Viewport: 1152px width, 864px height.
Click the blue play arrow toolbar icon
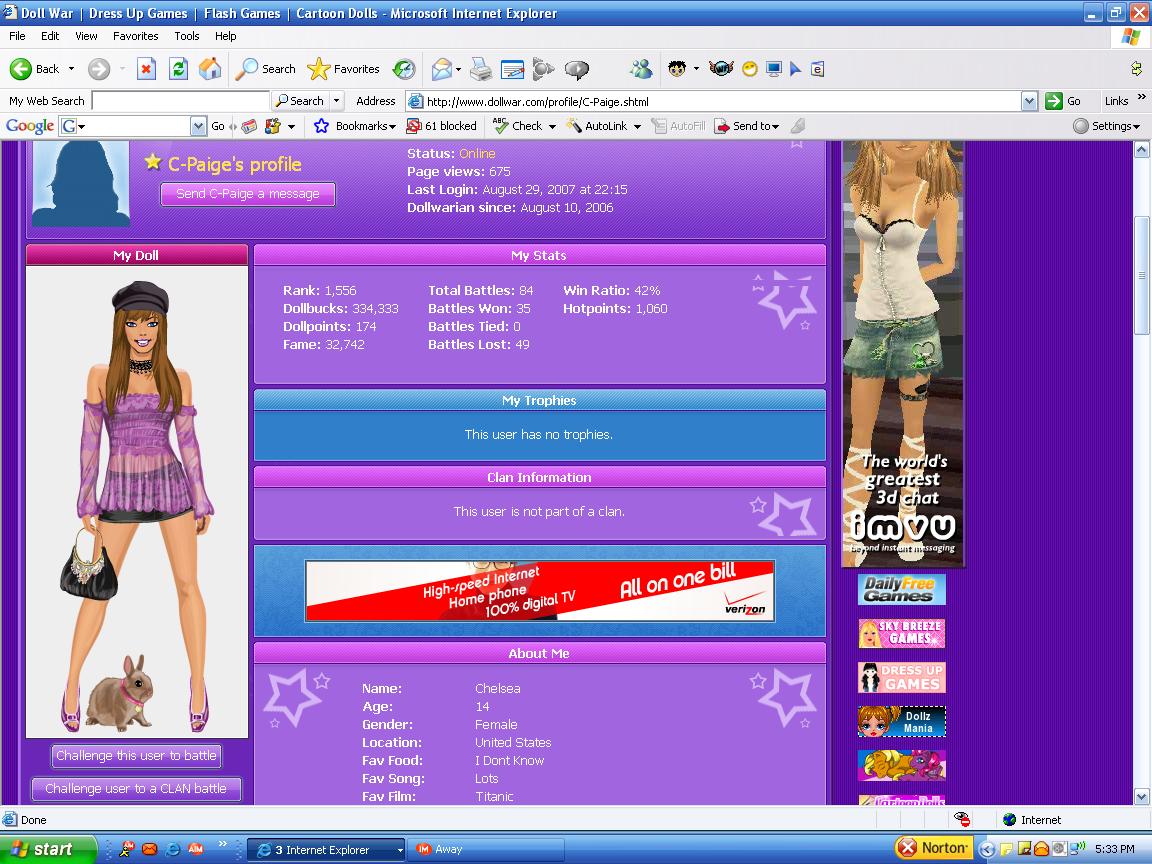[x=795, y=69]
